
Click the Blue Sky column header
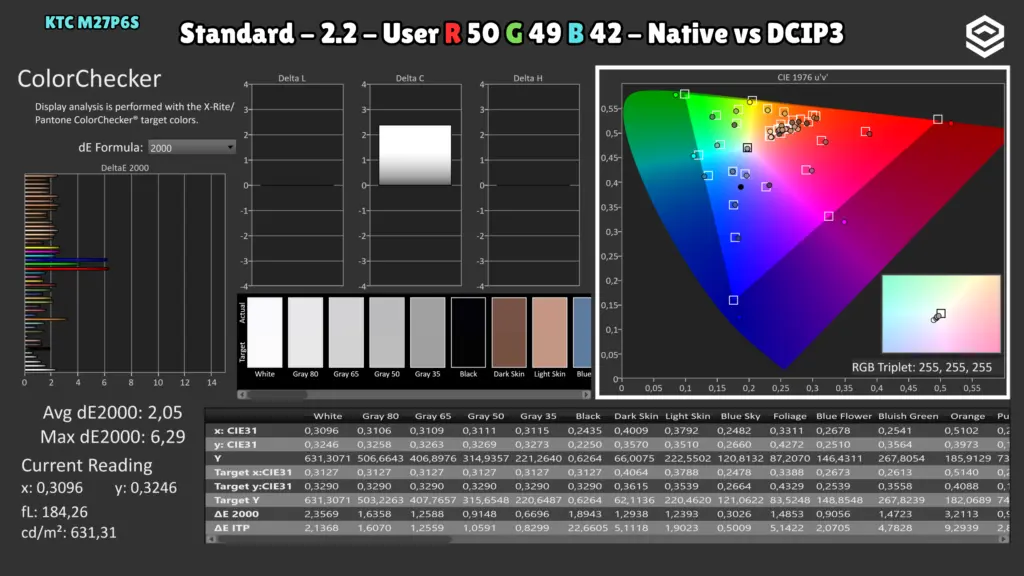(740, 416)
